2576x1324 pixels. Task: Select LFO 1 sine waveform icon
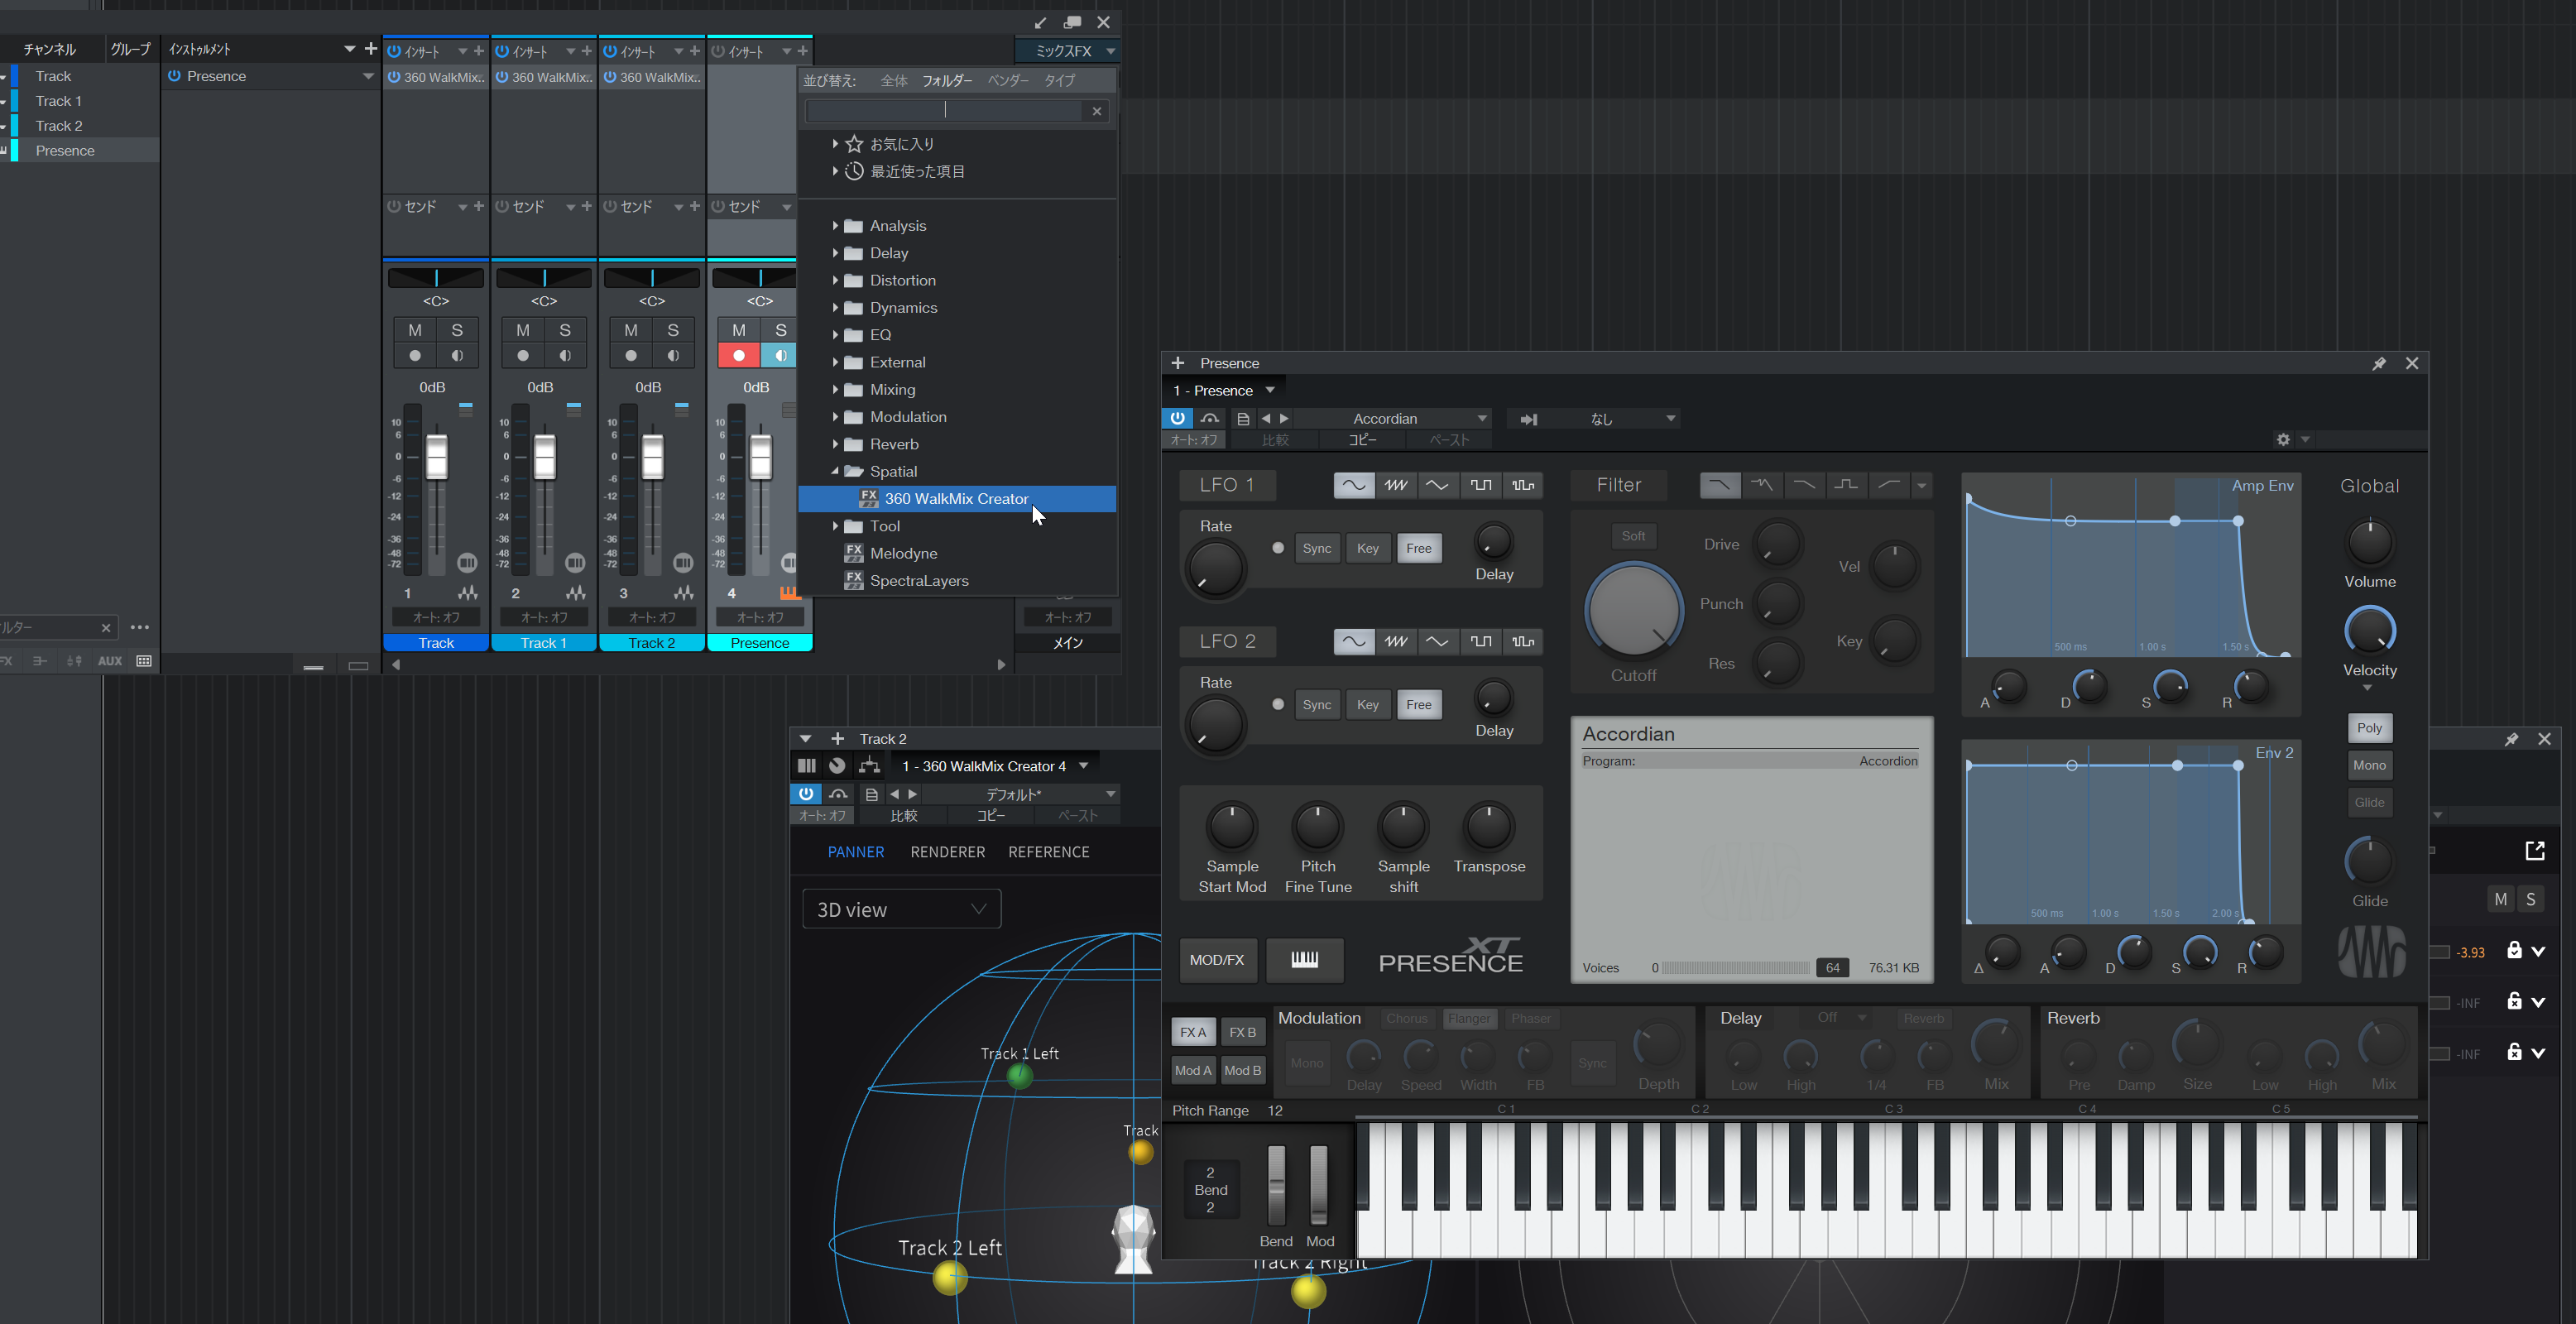click(1353, 485)
